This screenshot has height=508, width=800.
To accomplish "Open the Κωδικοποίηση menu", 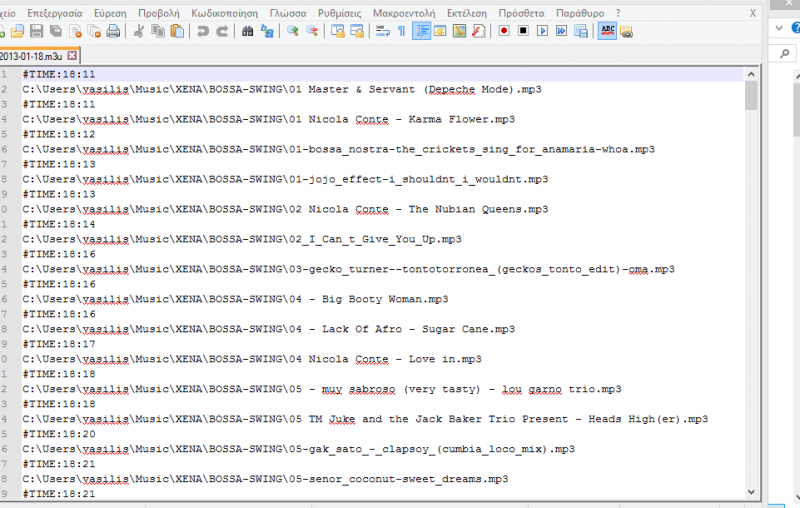I will pos(224,13).
